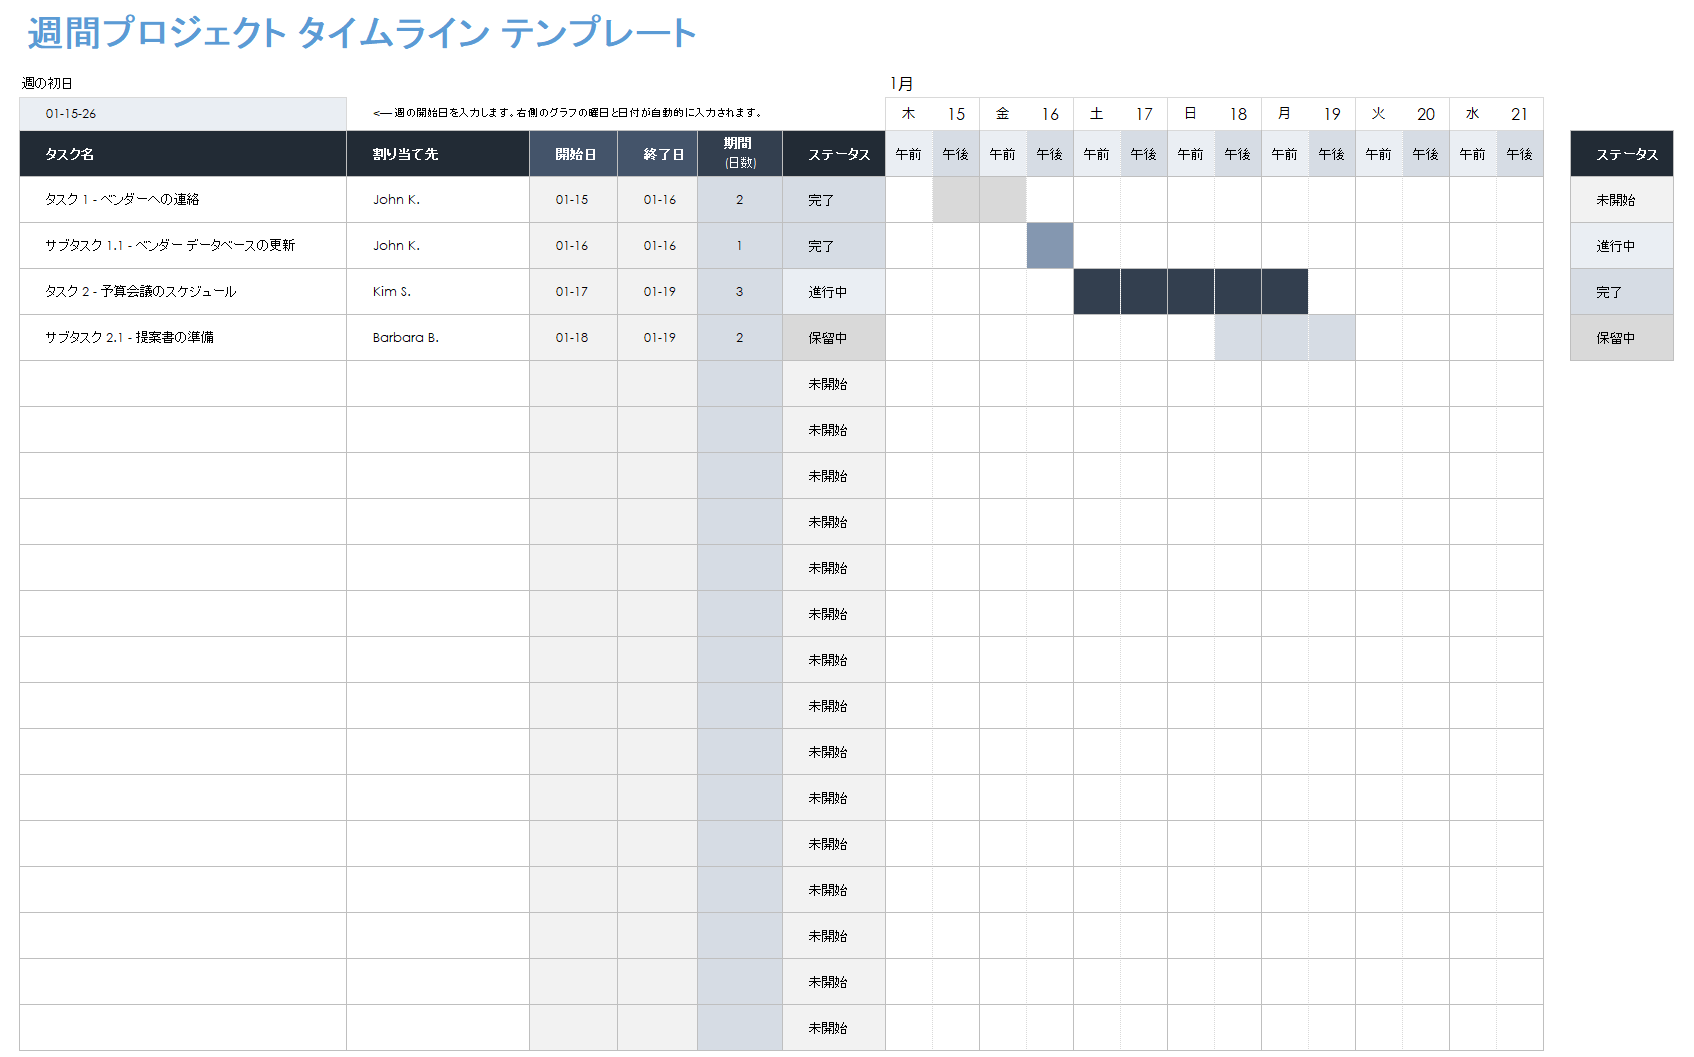Select the weekday header 月

pyautogui.click(x=1285, y=114)
